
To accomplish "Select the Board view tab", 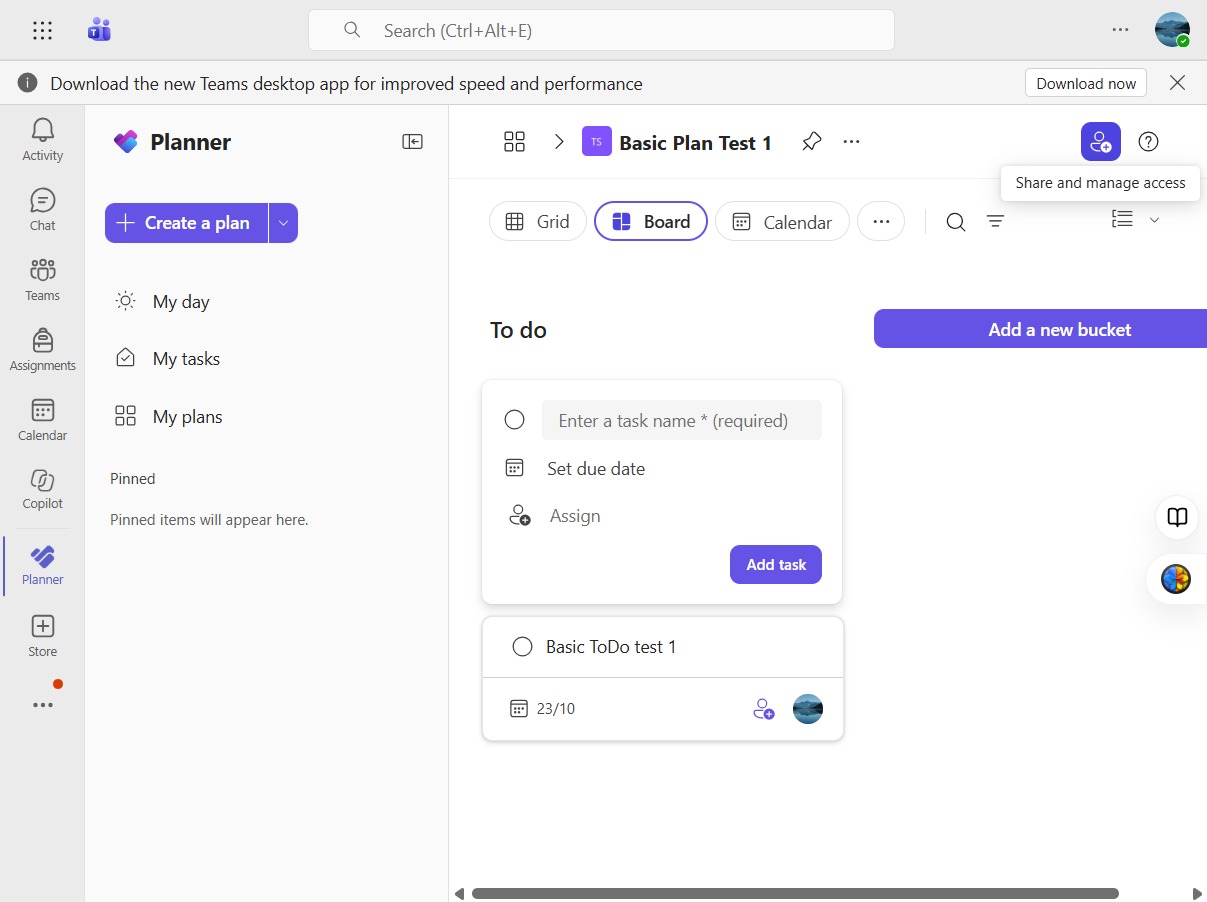I will point(651,222).
